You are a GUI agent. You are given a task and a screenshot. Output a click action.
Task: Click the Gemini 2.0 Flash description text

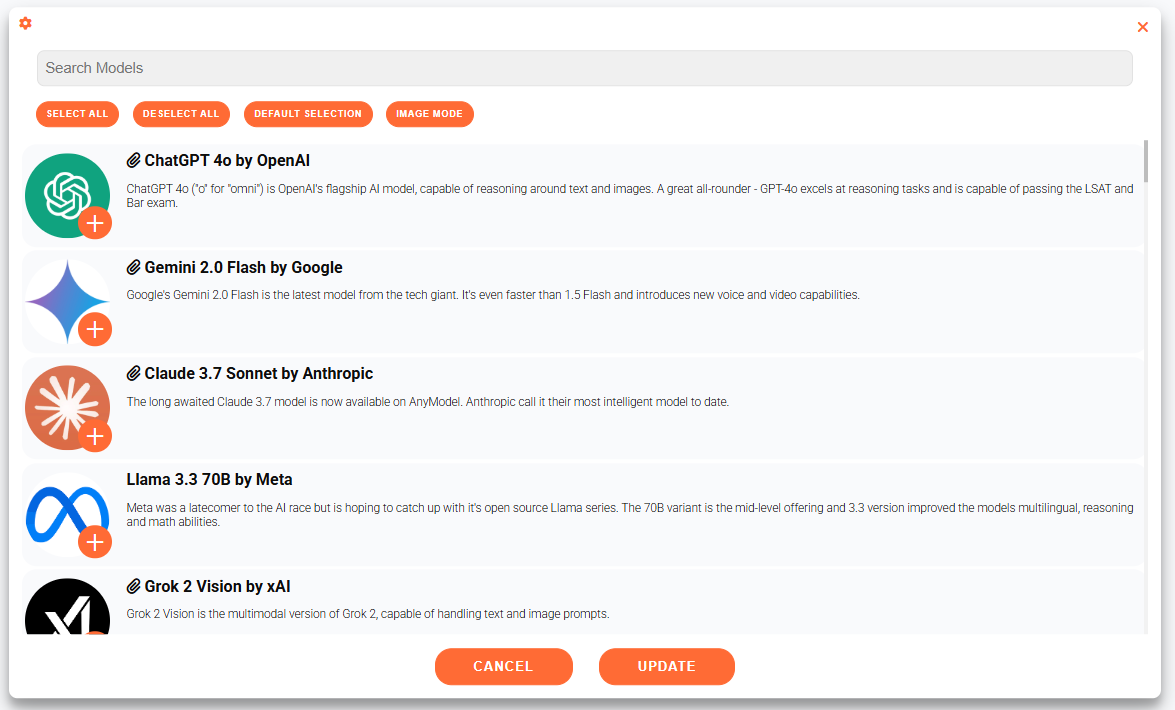493,295
